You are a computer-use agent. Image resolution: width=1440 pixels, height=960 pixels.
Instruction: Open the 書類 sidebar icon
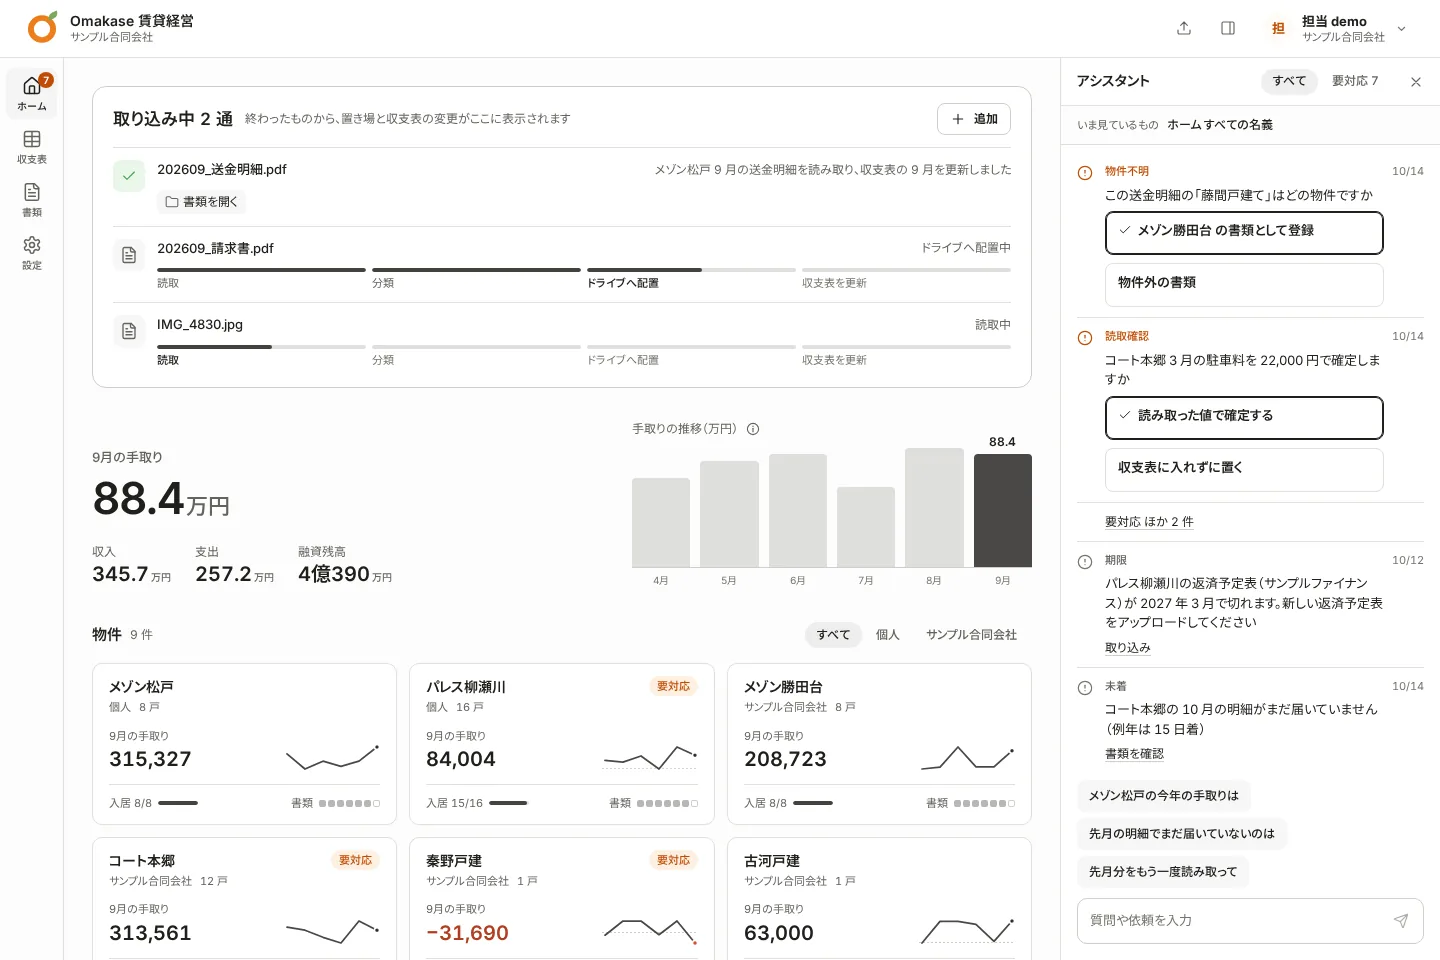(x=32, y=199)
